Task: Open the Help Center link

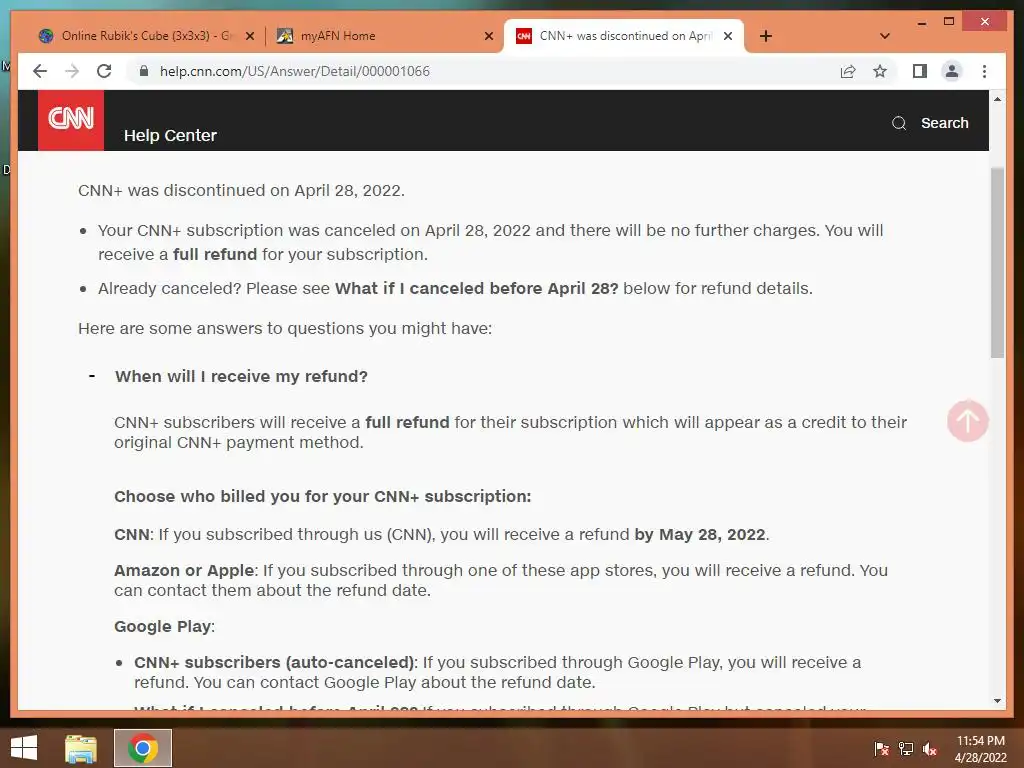Action: [170, 135]
